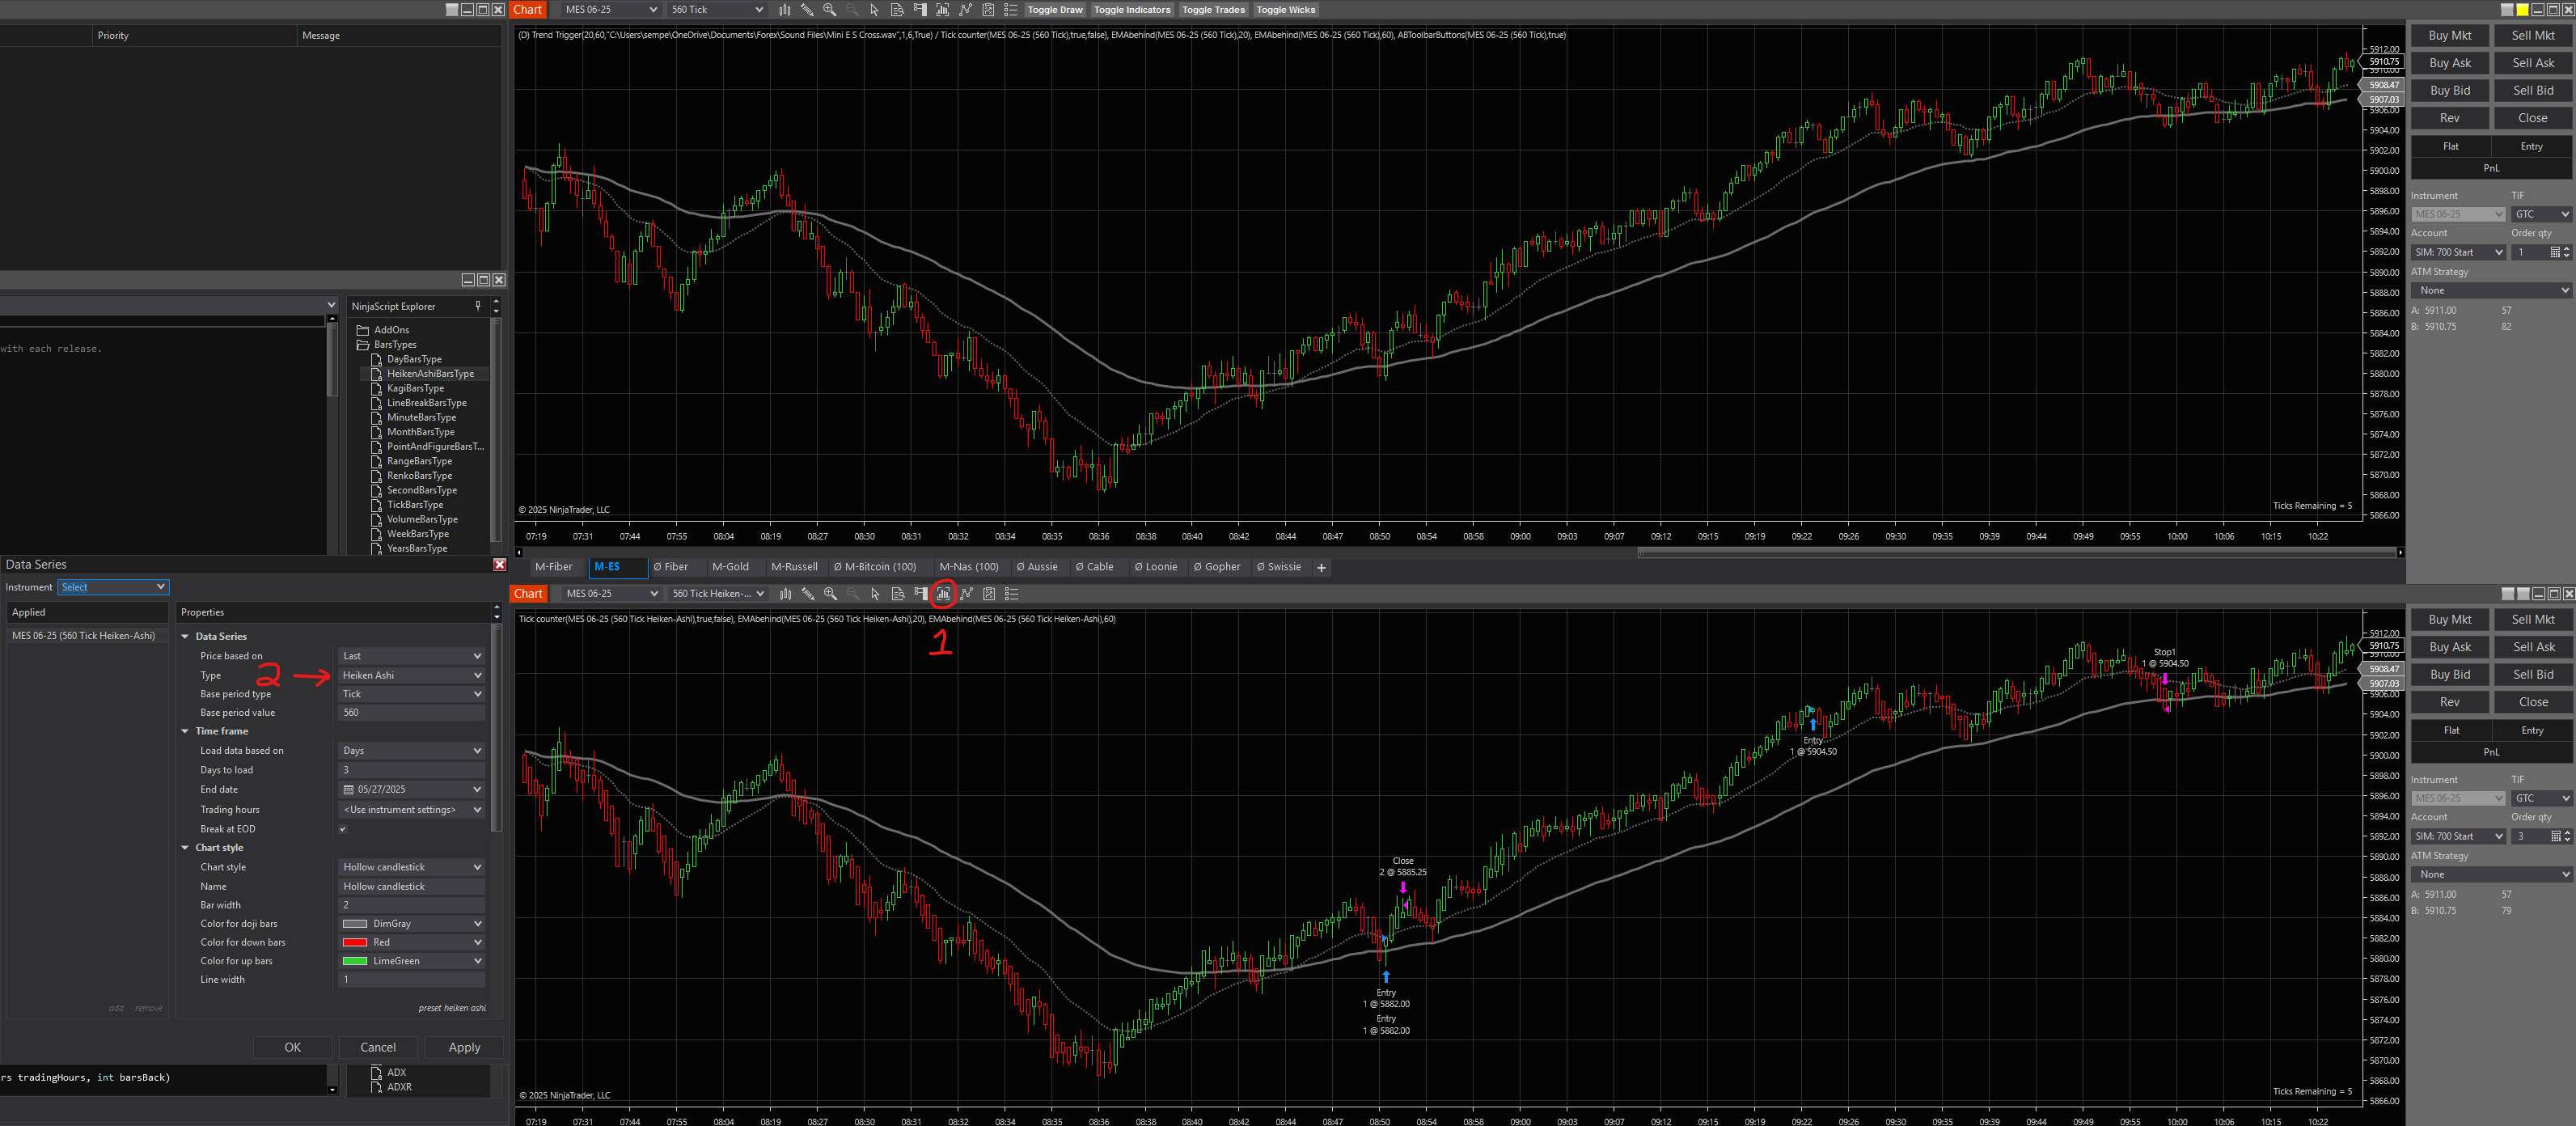Collapse the Chart style section
The width and height of the screenshot is (2576, 1126).
185,848
